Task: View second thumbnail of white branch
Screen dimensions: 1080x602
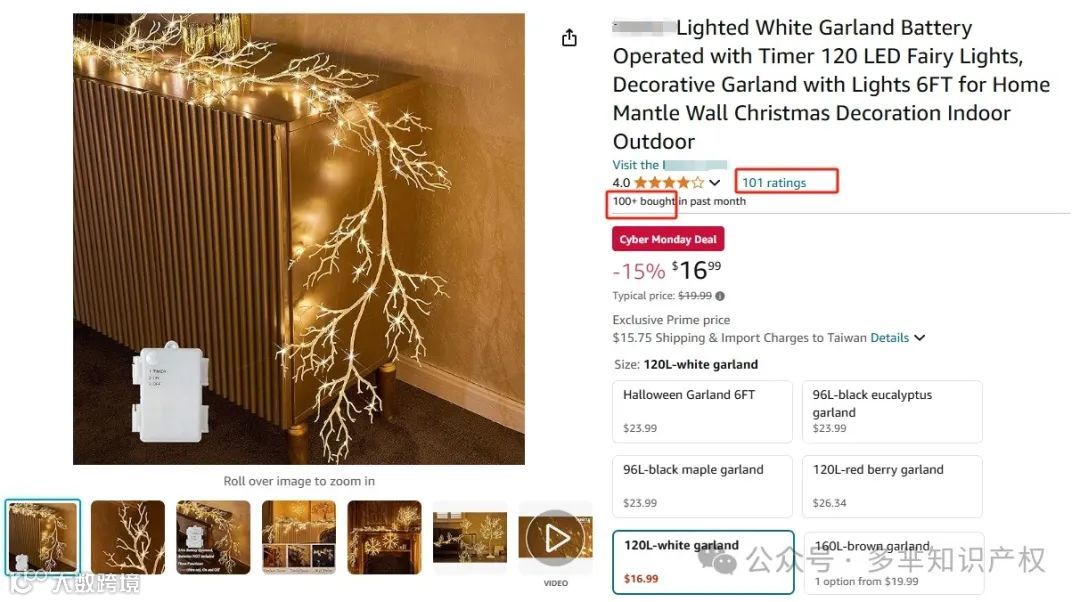Action: click(128, 537)
